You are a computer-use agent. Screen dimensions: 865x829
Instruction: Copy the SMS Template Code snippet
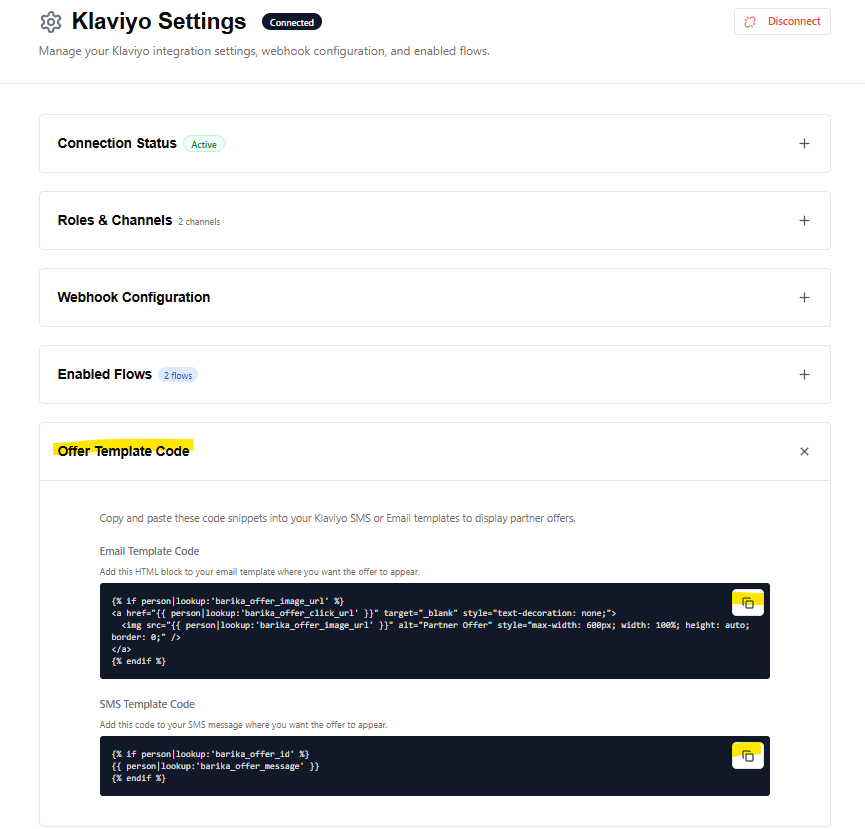pyautogui.click(x=747, y=756)
